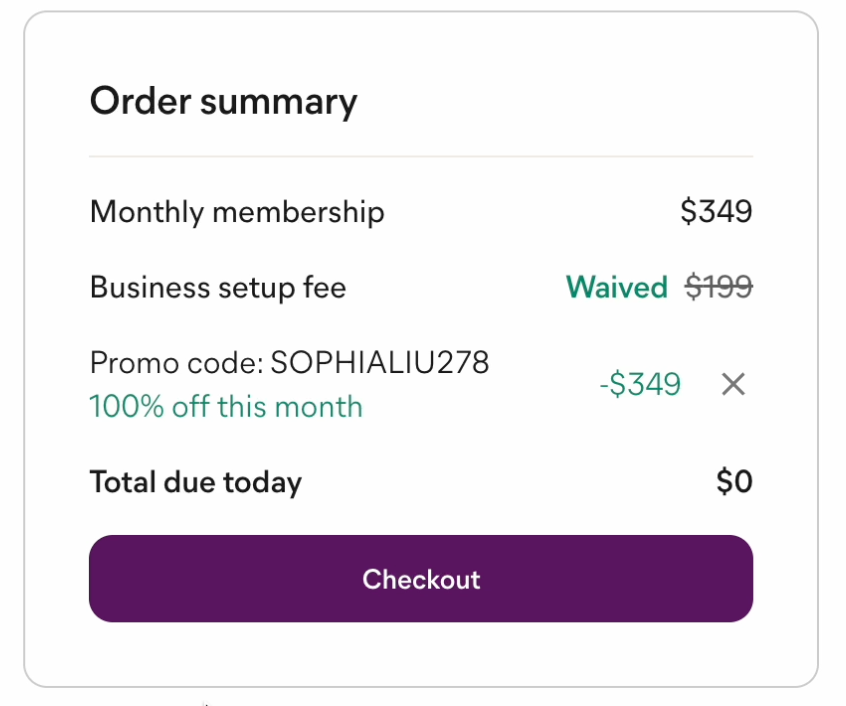Remove the SOPHIALIU278 promo code

click(x=733, y=384)
